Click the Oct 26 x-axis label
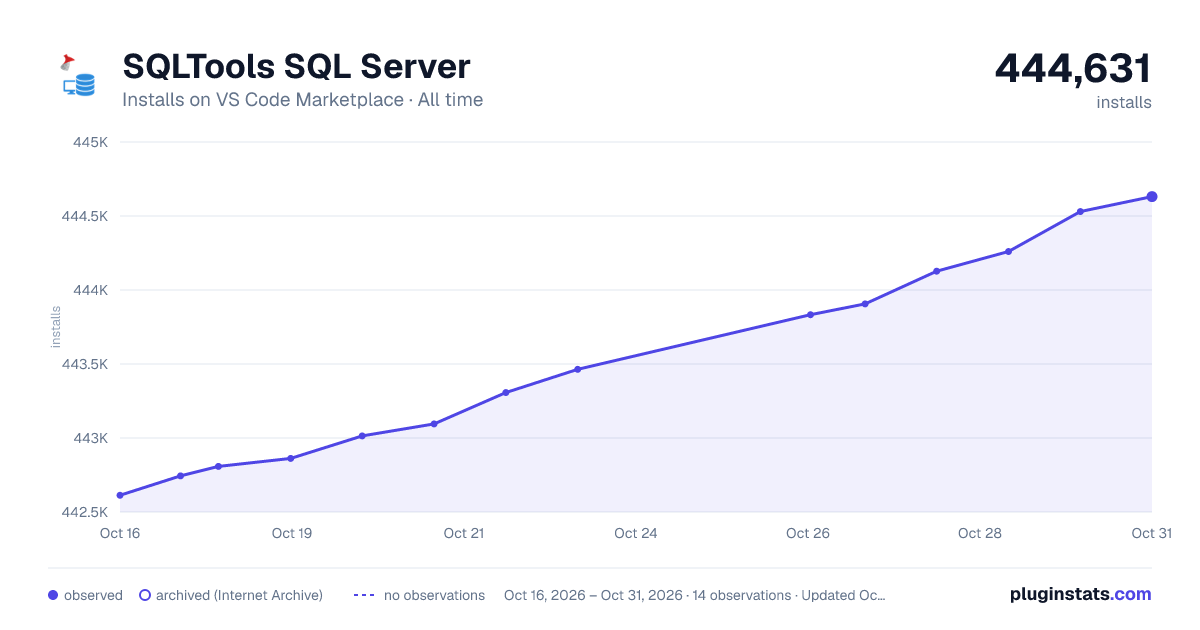This screenshot has height=630, width=1200. [808, 533]
